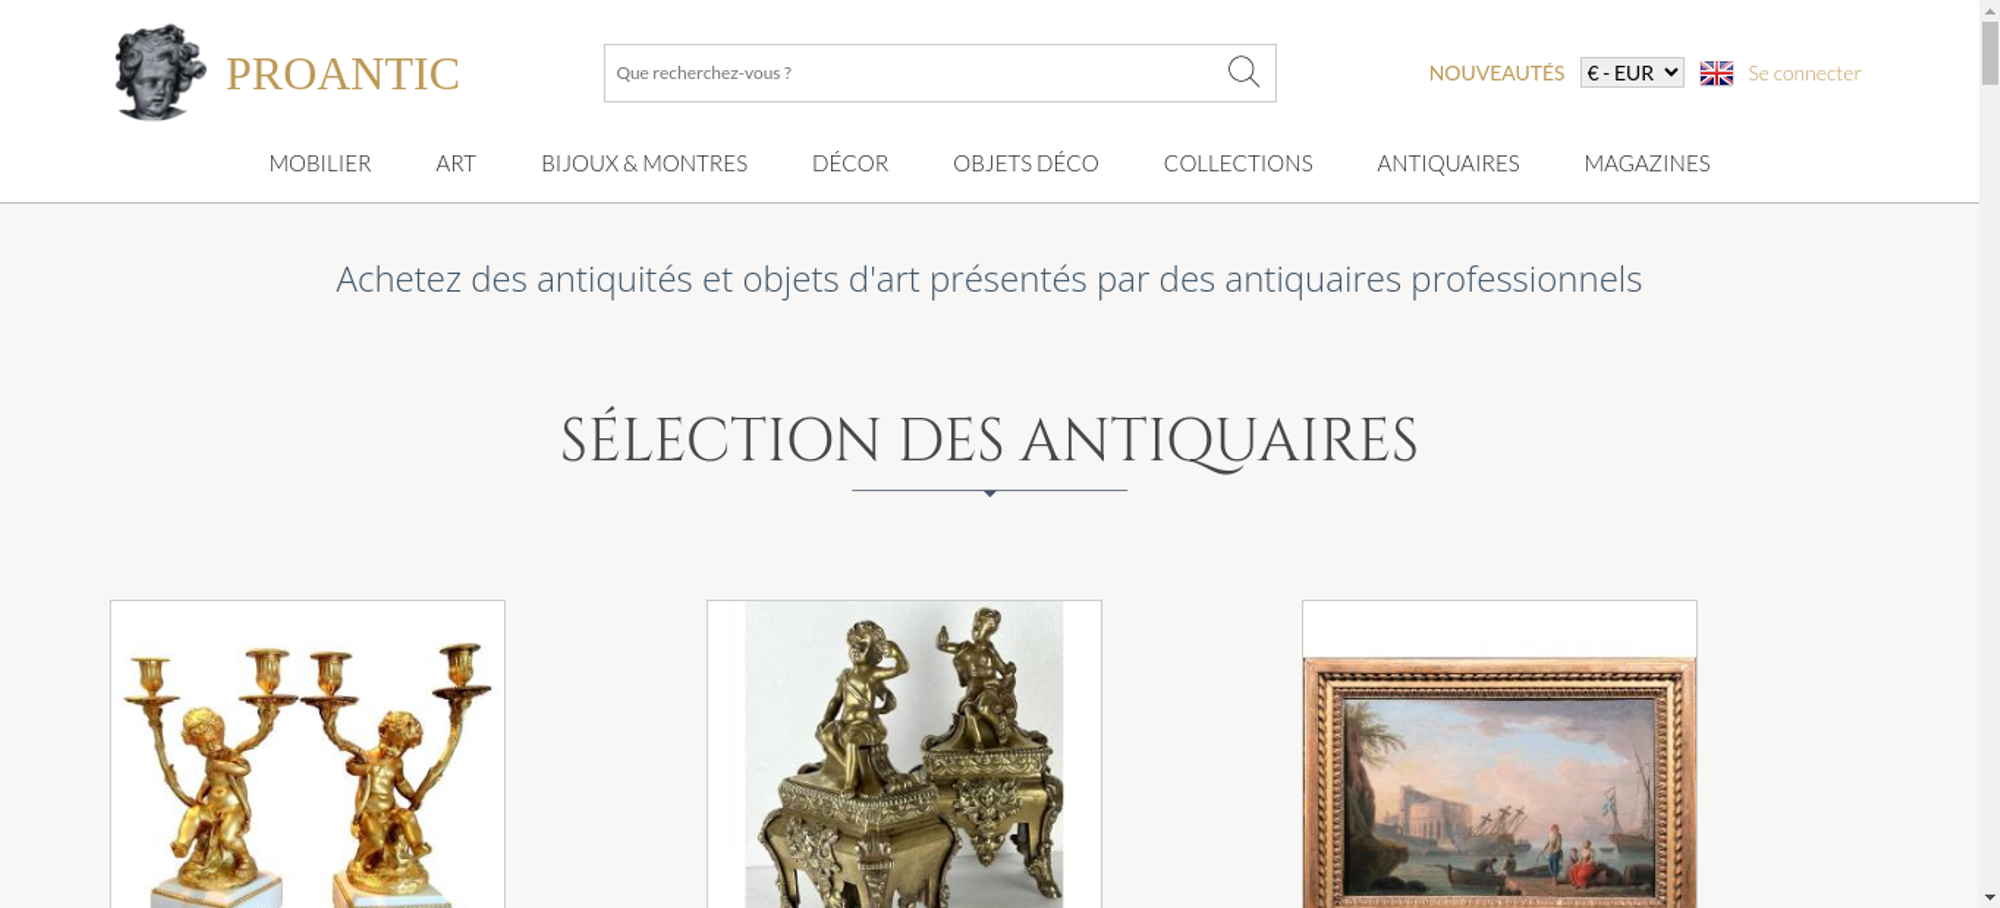Viewport: 2000px width, 908px height.
Task: Open the Bijoux & Montres menu
Action: [644, 163]
